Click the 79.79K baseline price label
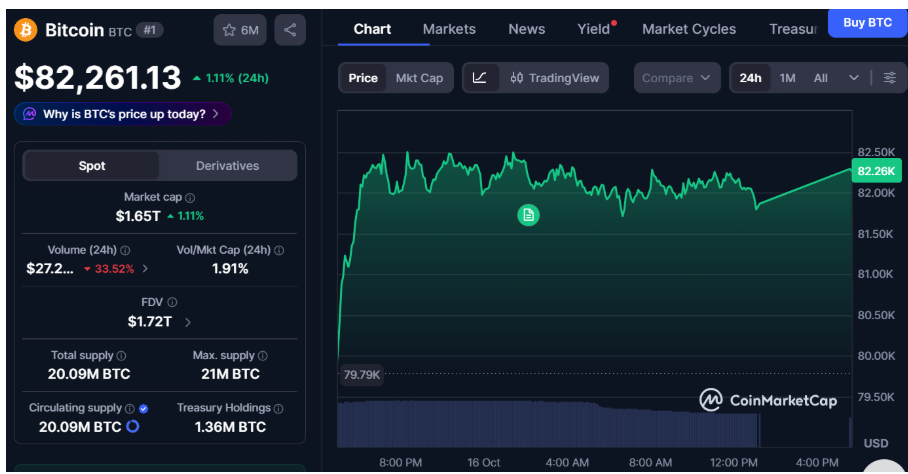 coord(361,375)
